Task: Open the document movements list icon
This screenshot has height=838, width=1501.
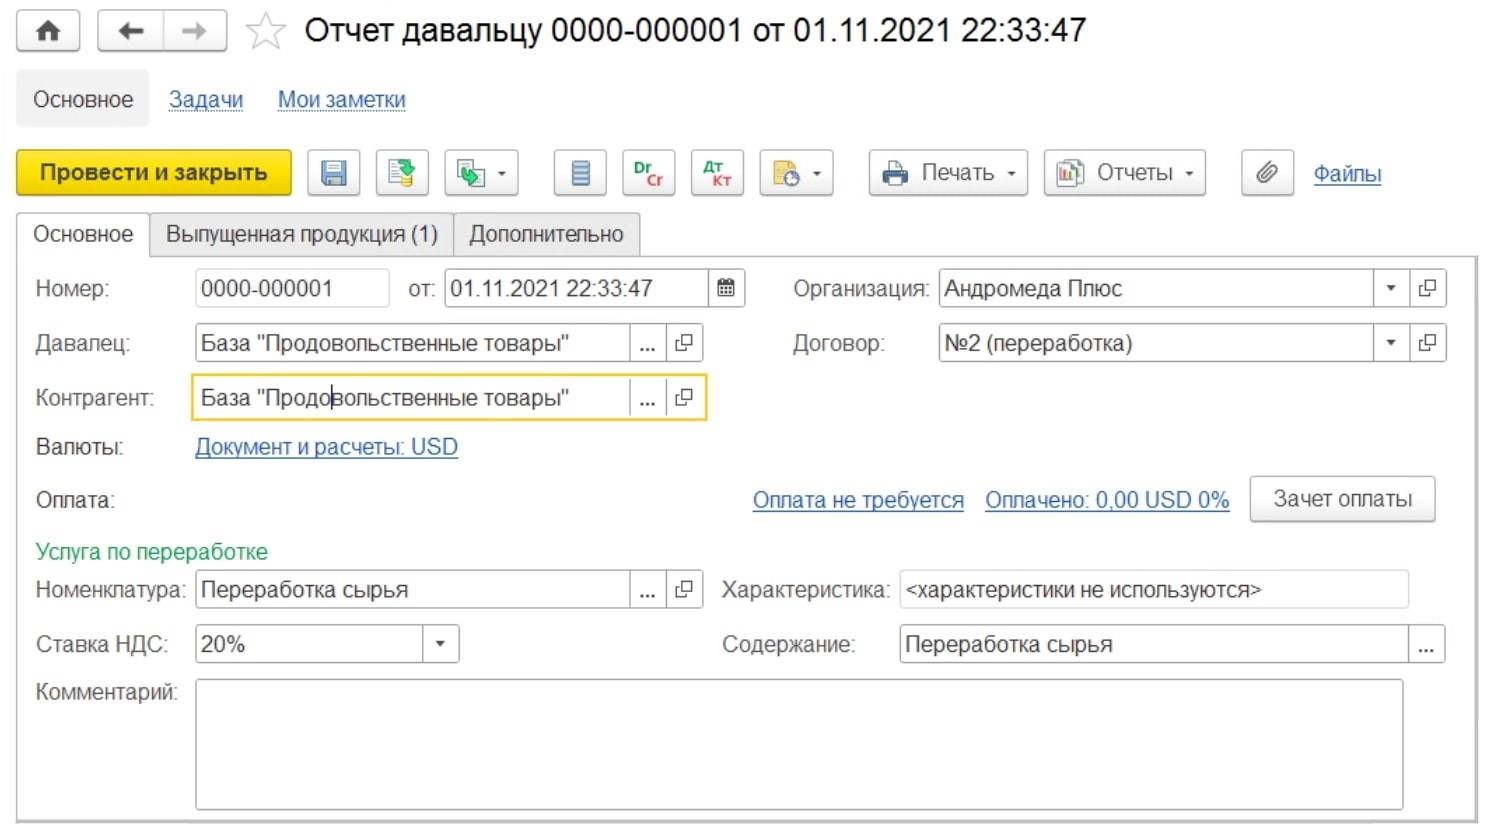Action: point(580,173)
